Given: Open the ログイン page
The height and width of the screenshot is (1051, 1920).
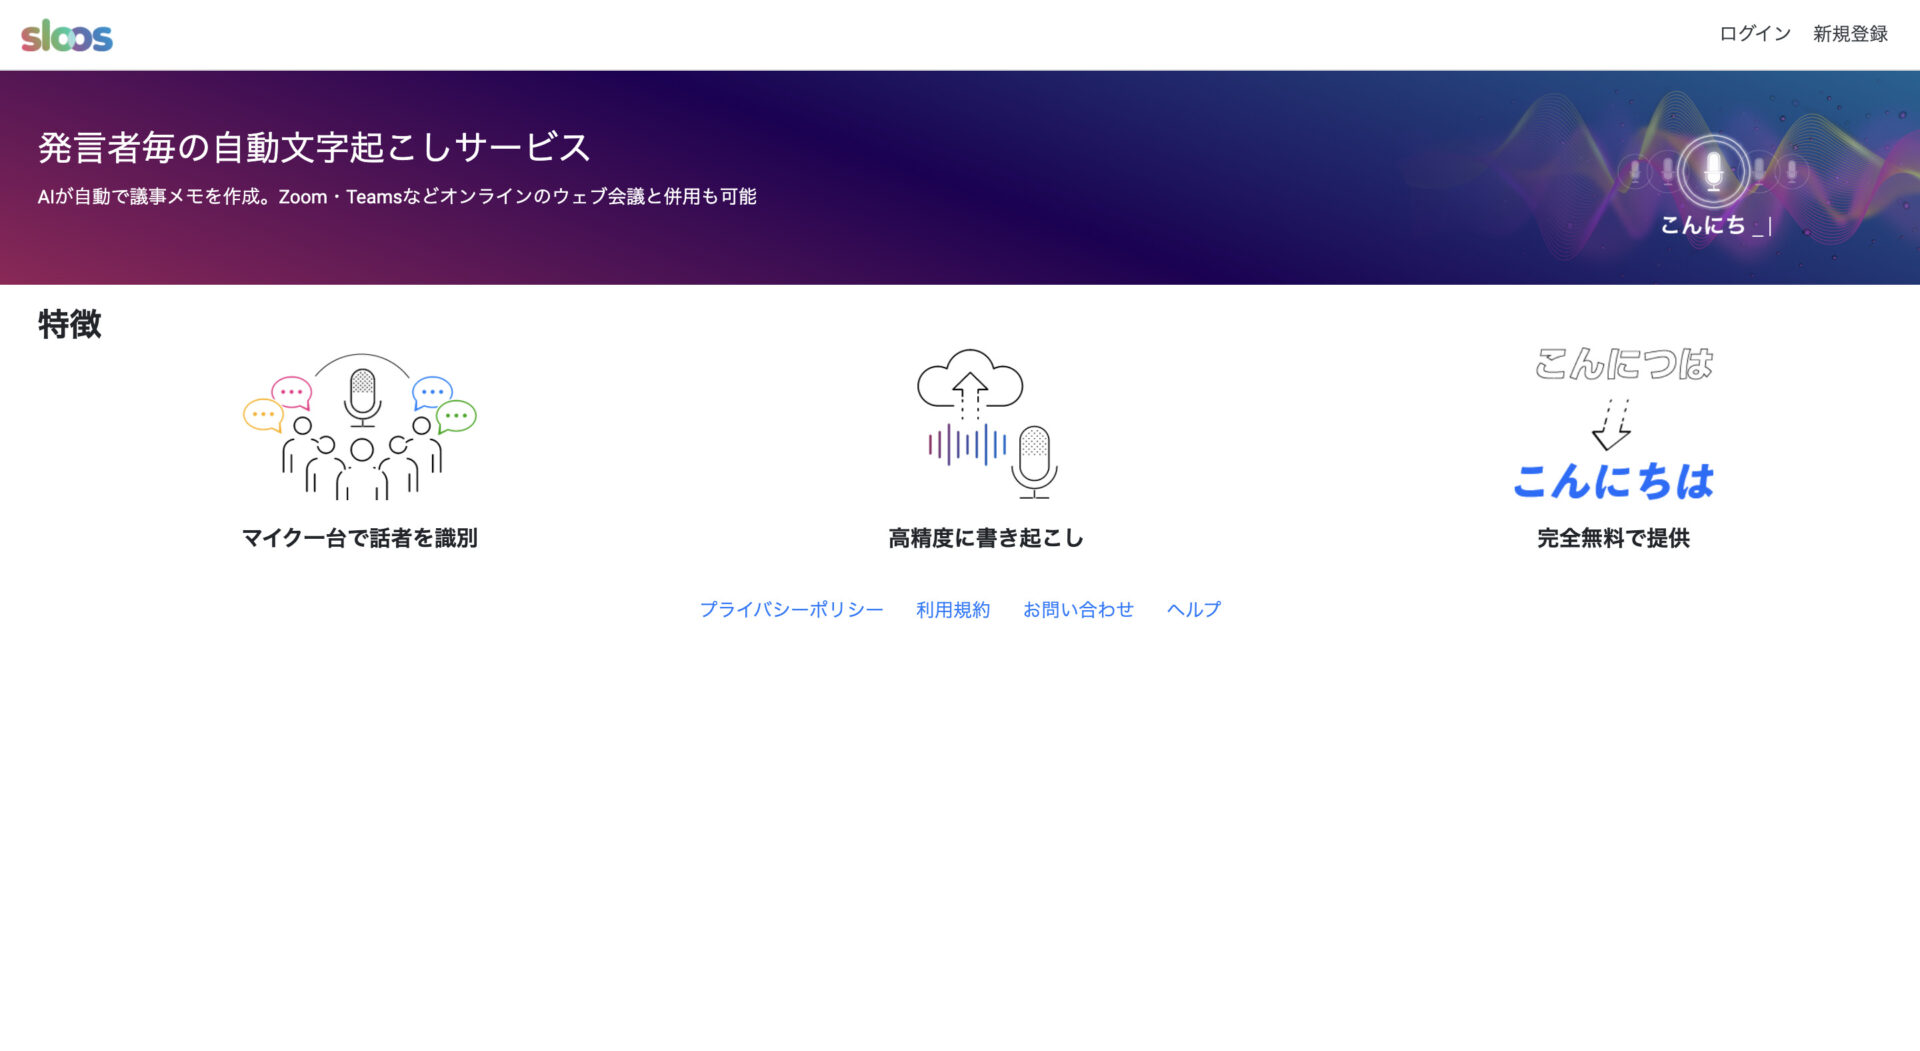Looking at the screenshot, I should 1754,33.
